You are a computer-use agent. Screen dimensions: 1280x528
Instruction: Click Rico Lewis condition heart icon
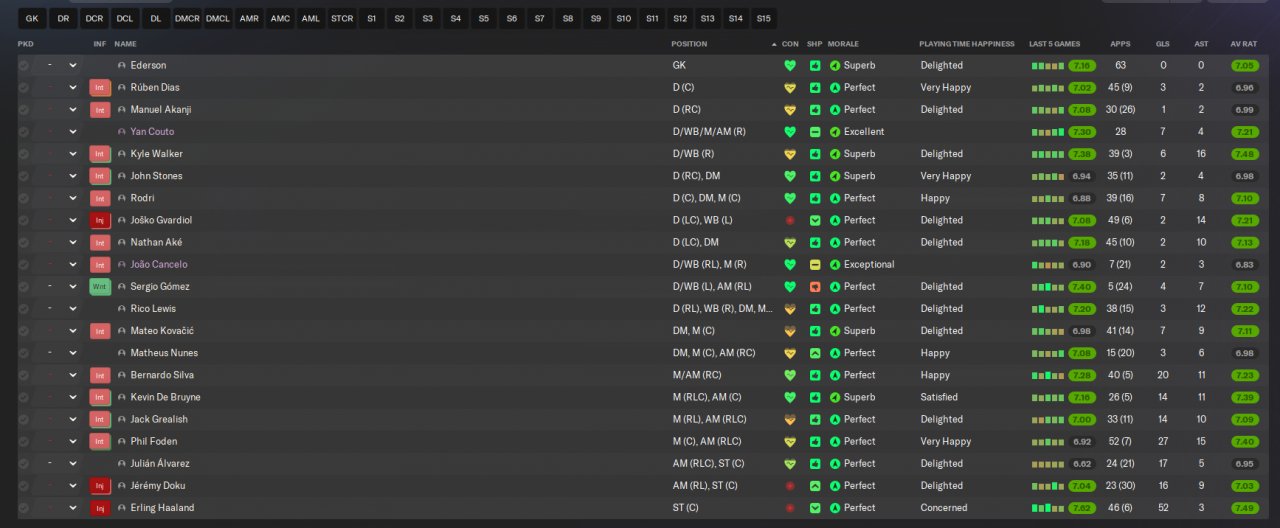pos(790,309)
